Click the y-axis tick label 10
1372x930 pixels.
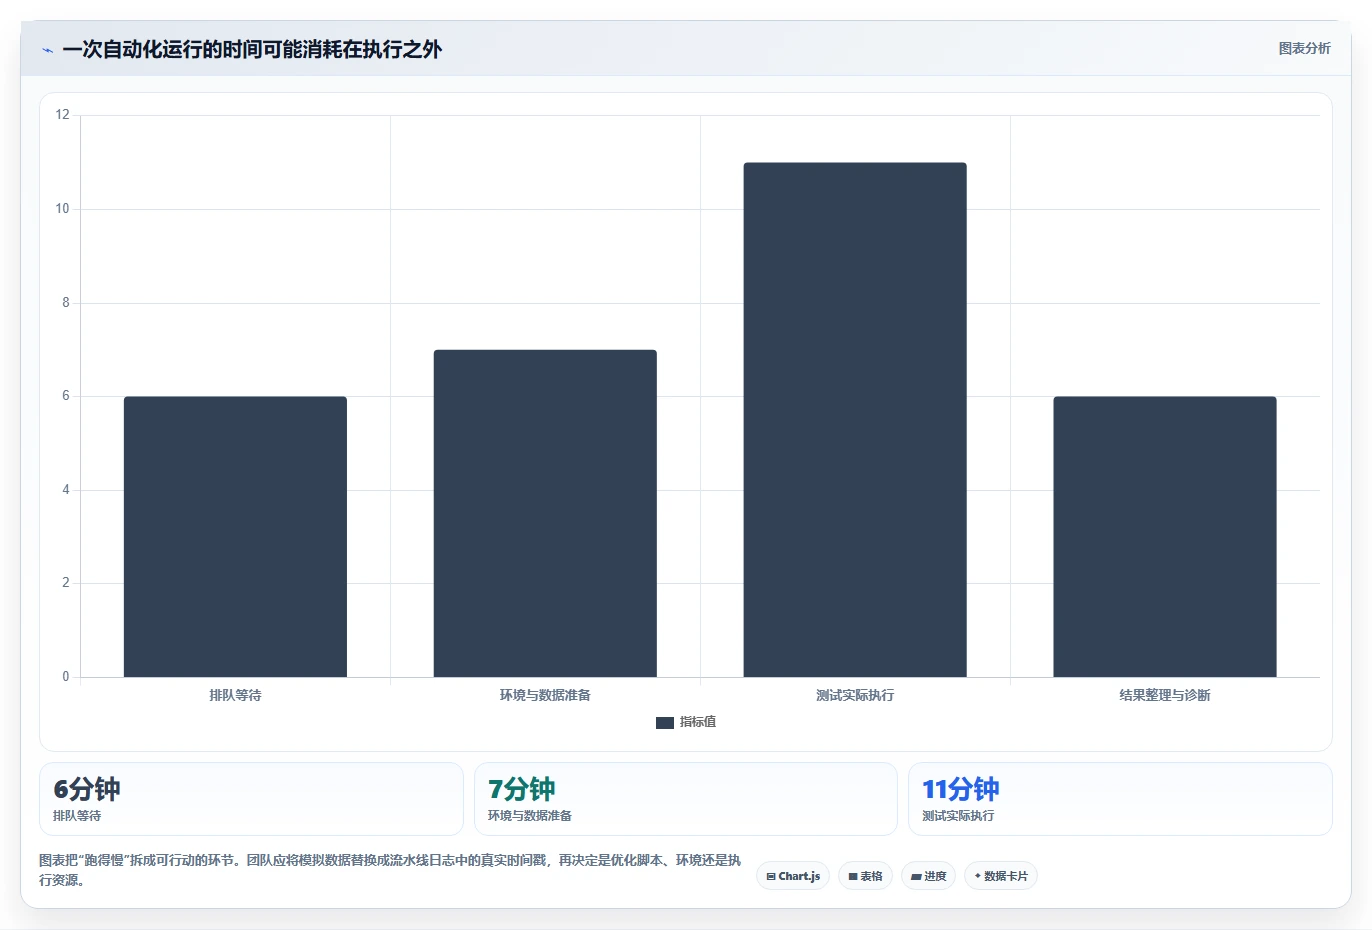[x=63, y=209]
